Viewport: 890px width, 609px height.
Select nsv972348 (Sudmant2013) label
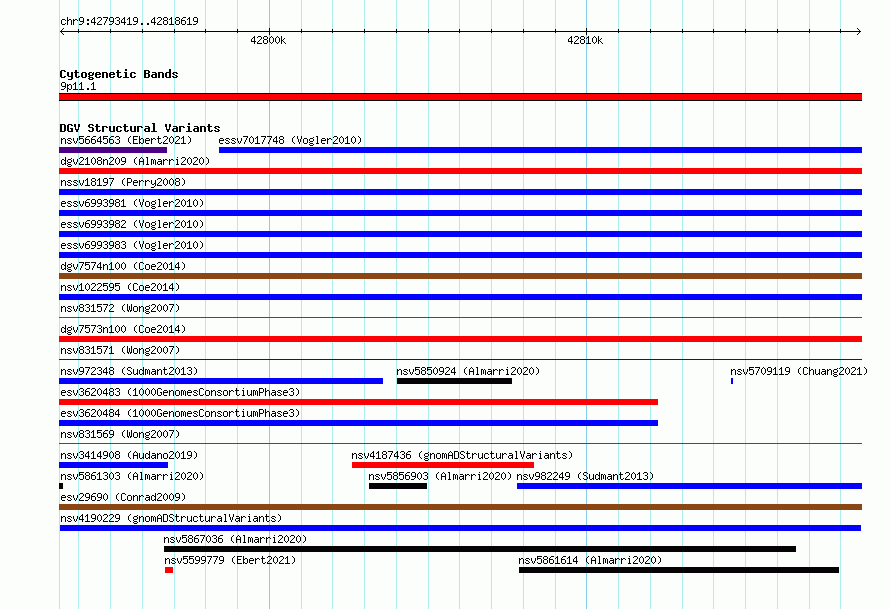point(129,371)
